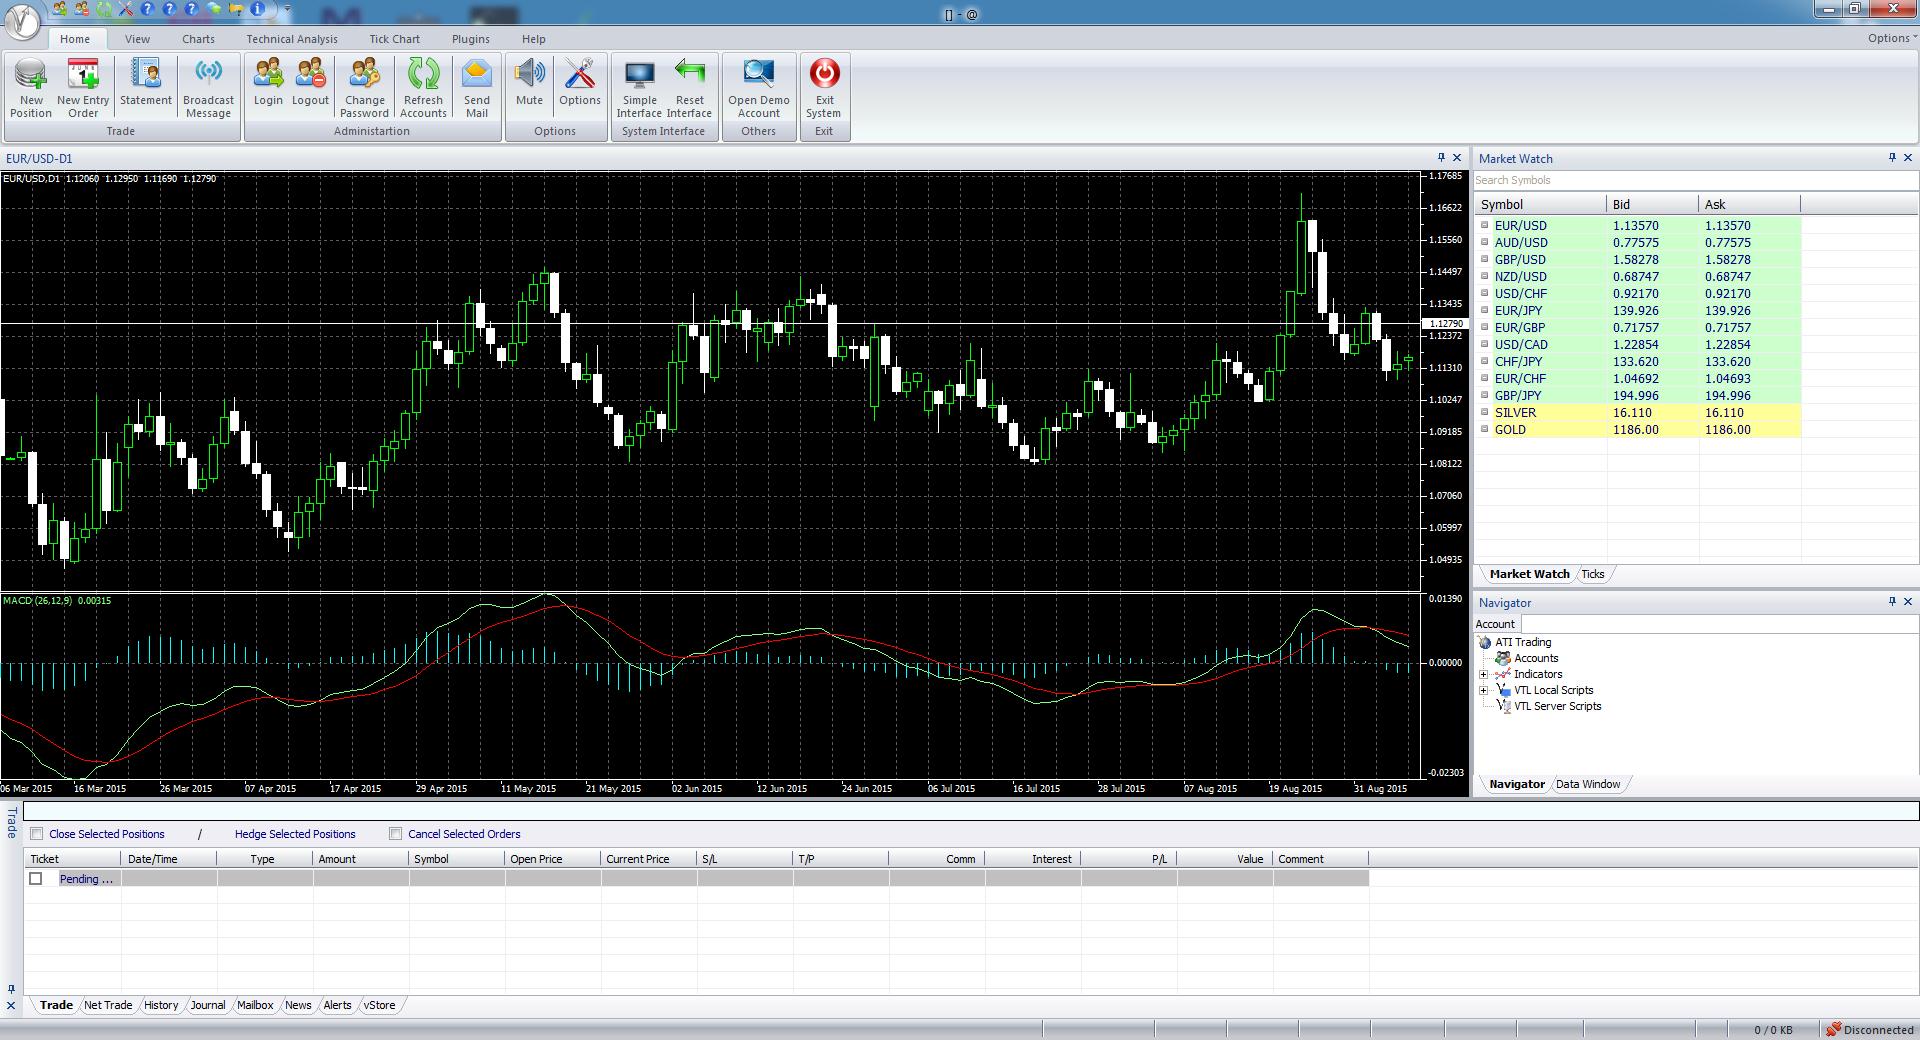This screenshot has height=1040, width=1920.
Task: Select Accounts in Navigator tree
Action: tap(1536, 658)
